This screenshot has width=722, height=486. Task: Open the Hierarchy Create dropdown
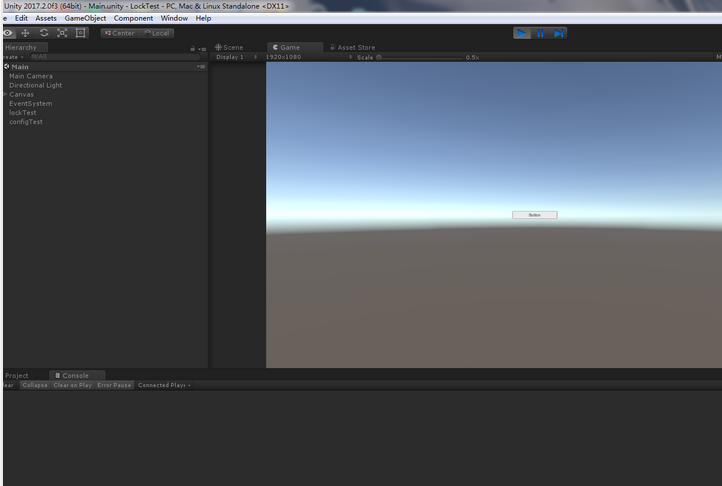[x=13, y=57]
